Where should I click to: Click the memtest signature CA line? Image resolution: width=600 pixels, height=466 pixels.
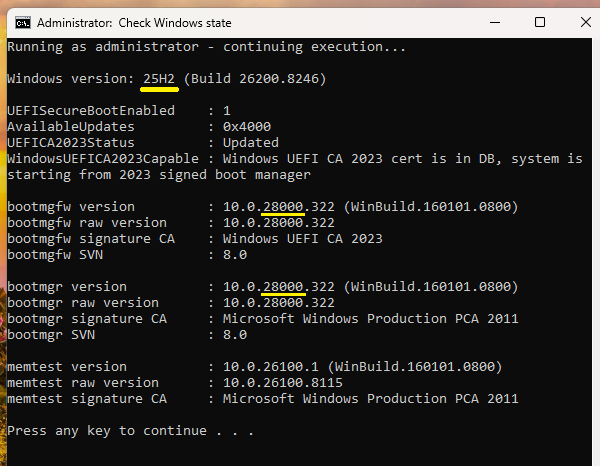260,398
